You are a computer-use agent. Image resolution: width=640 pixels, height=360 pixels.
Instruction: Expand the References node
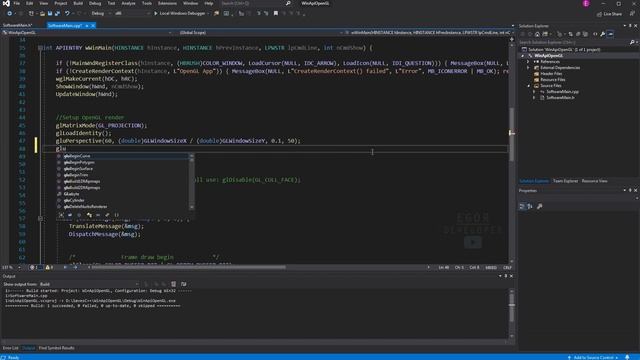point(528,62)
